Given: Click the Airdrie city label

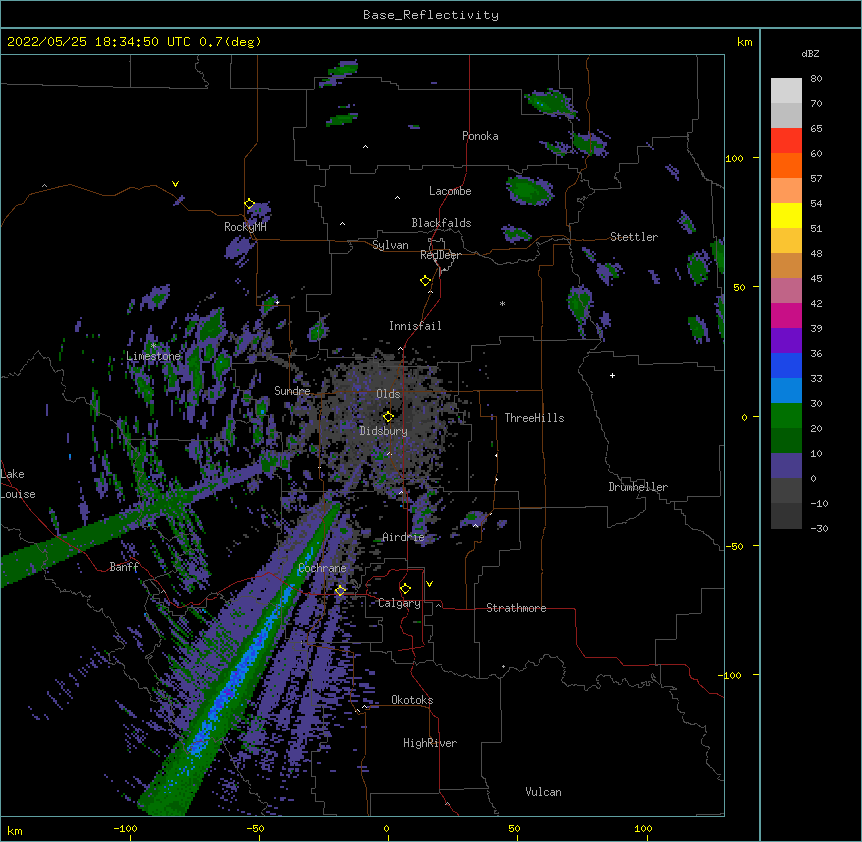Looking at the screenshot, I should point(403,537).
